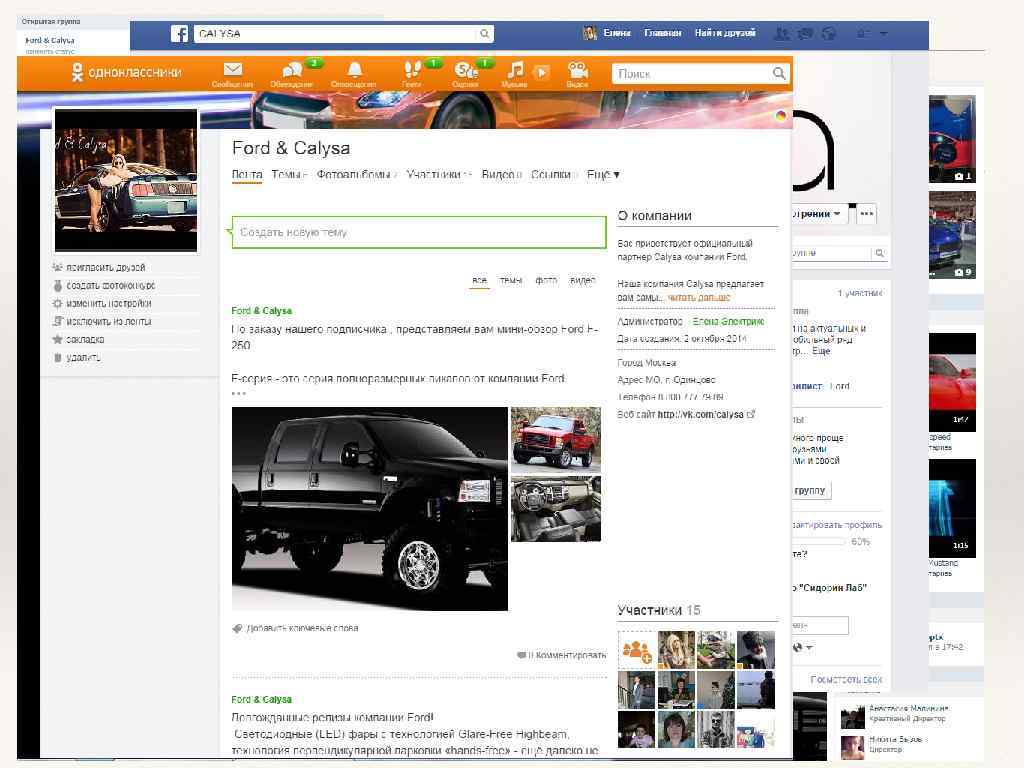Viewport: 1024px width, 768px height.
Task: Open Music note icon
Action: (515, 69)
